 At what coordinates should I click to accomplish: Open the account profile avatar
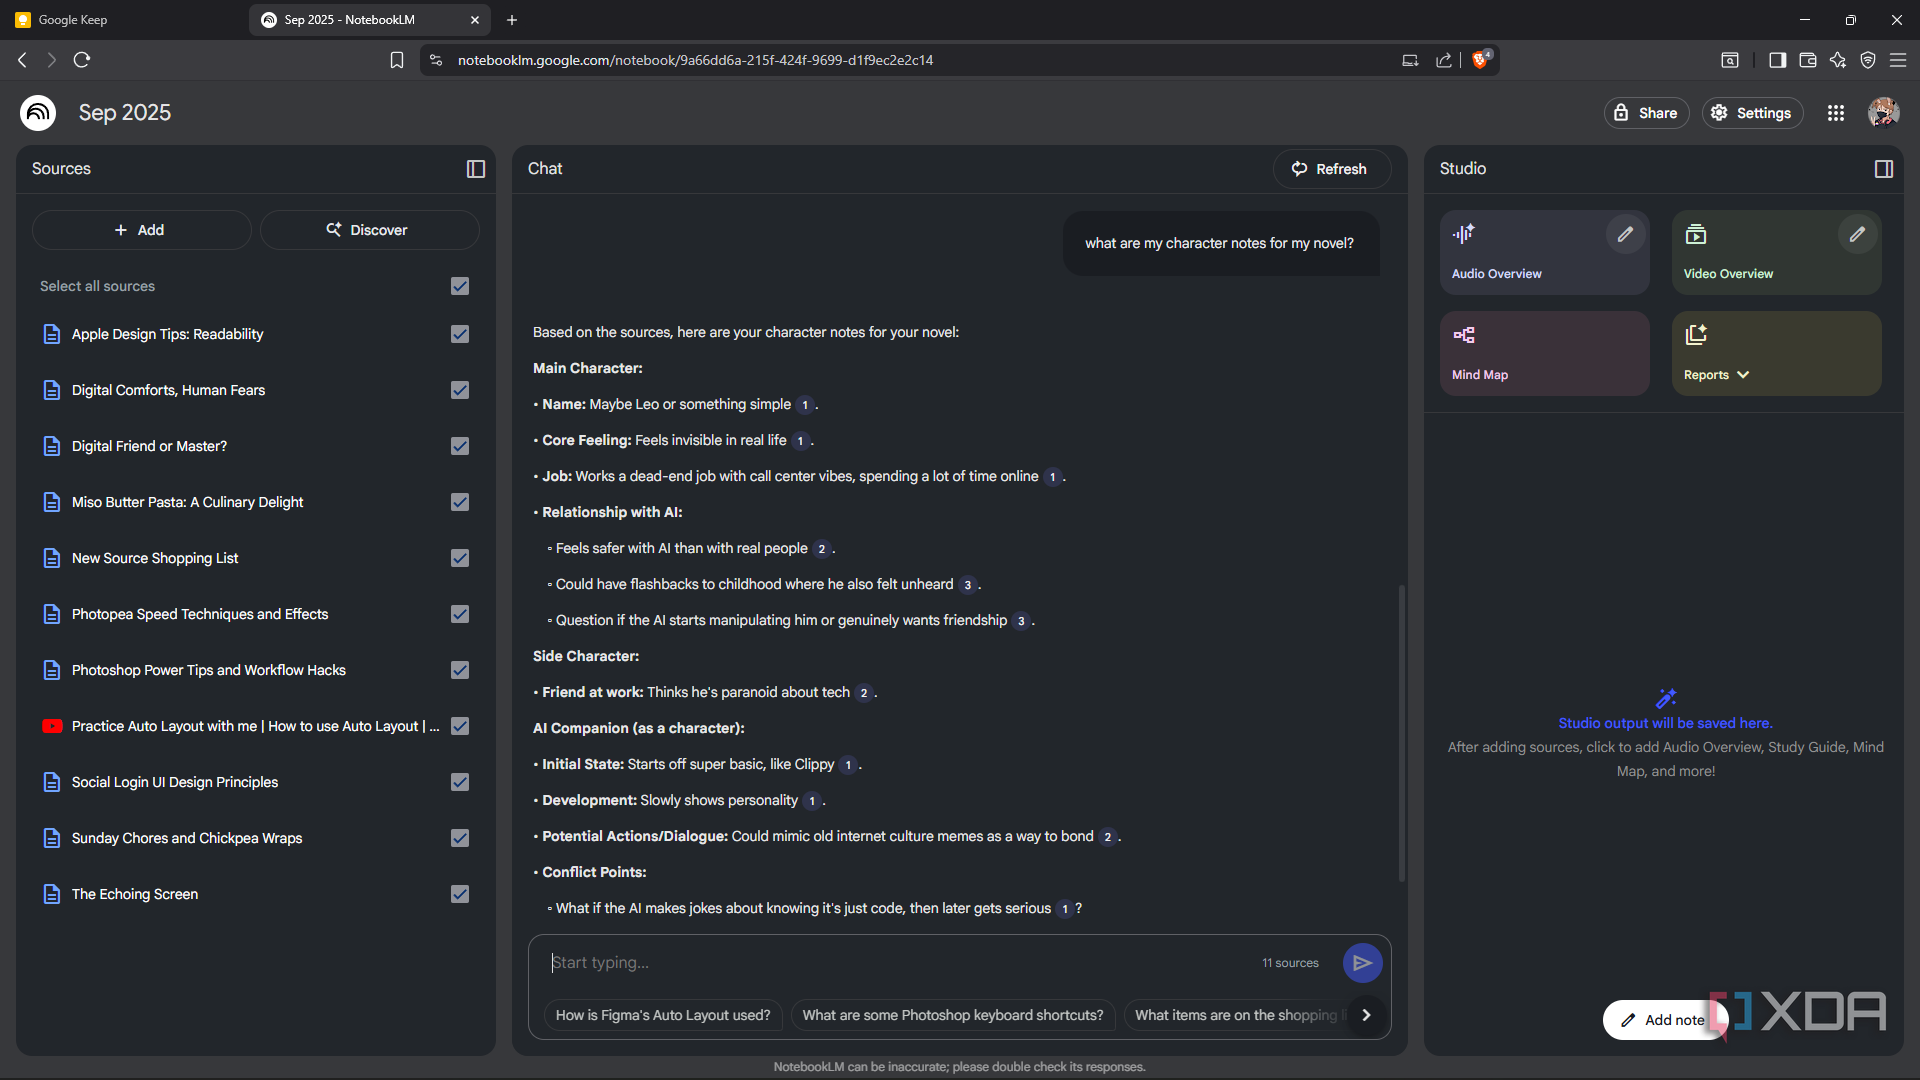[x=1883, y=113]
